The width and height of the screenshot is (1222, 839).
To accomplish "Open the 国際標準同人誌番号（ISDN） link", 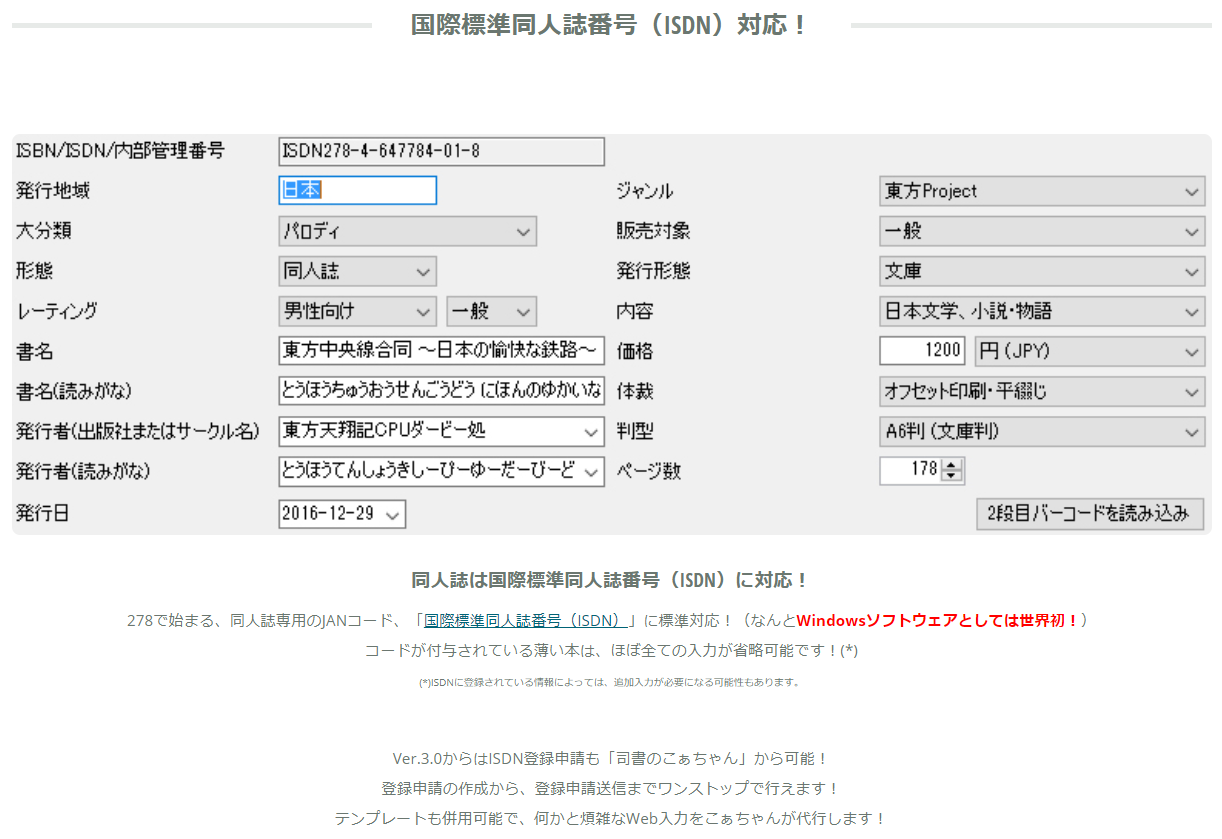I will tap(526, 620).
